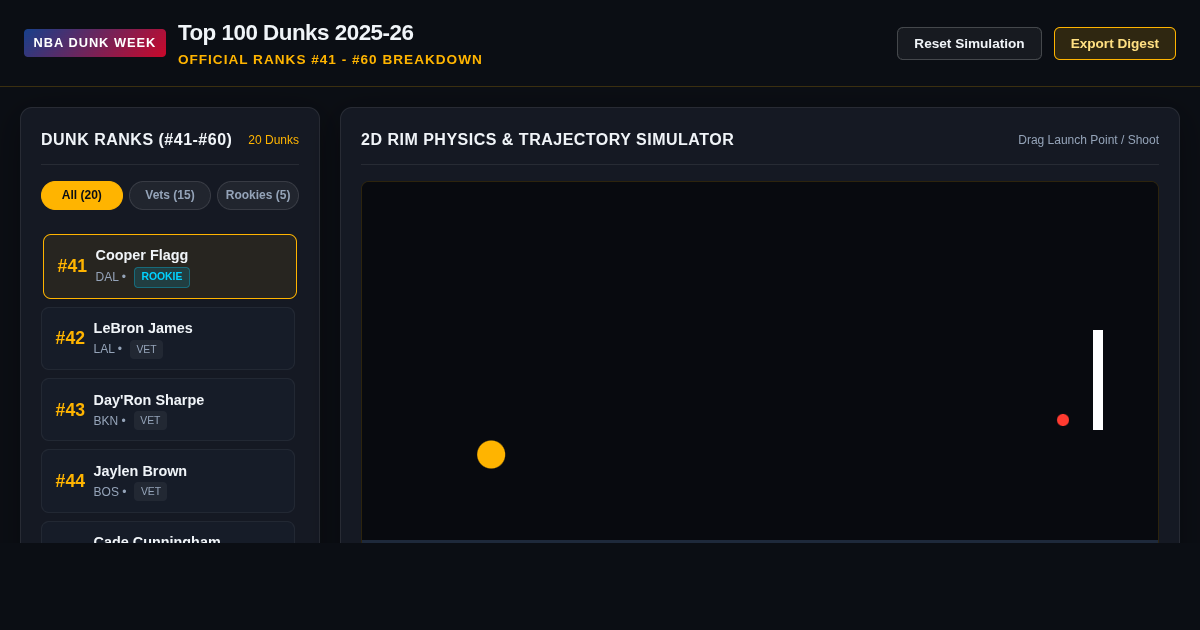Switch to the Vets (15) filter

(x=170, y=195)
